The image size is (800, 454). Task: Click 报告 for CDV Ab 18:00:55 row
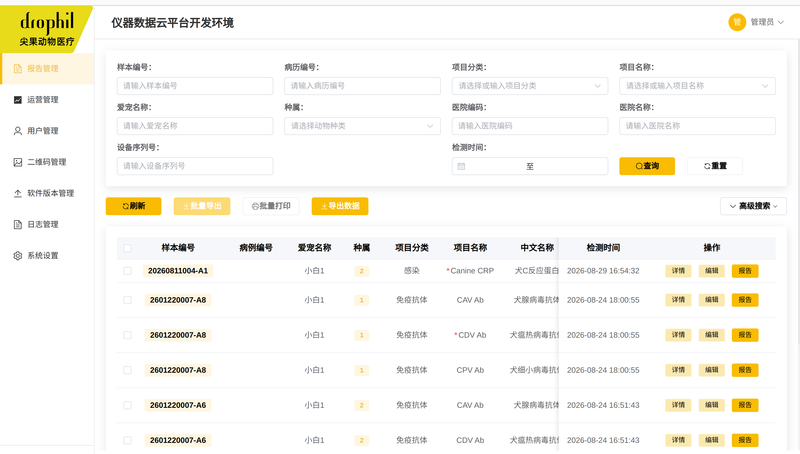pyautogui.click(x=745, y=335)
